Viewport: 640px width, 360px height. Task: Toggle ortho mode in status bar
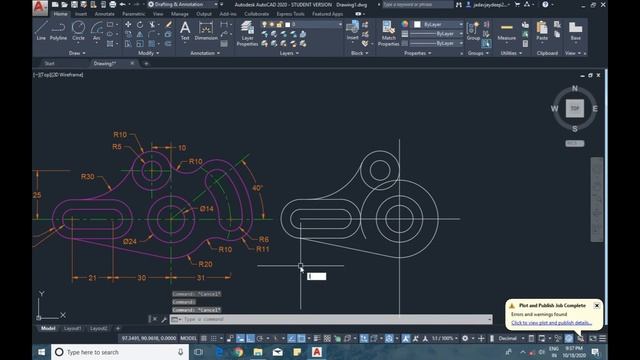point(250,338)
